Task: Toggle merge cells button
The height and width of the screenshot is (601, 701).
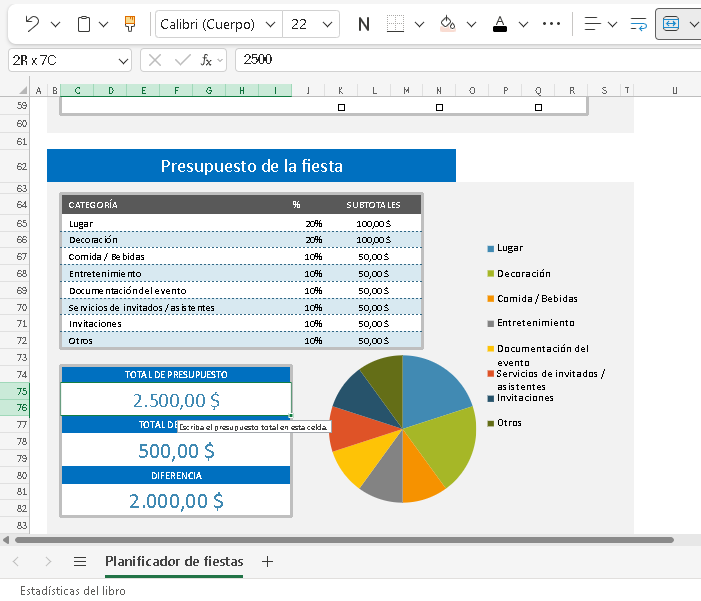Action: 671,24
